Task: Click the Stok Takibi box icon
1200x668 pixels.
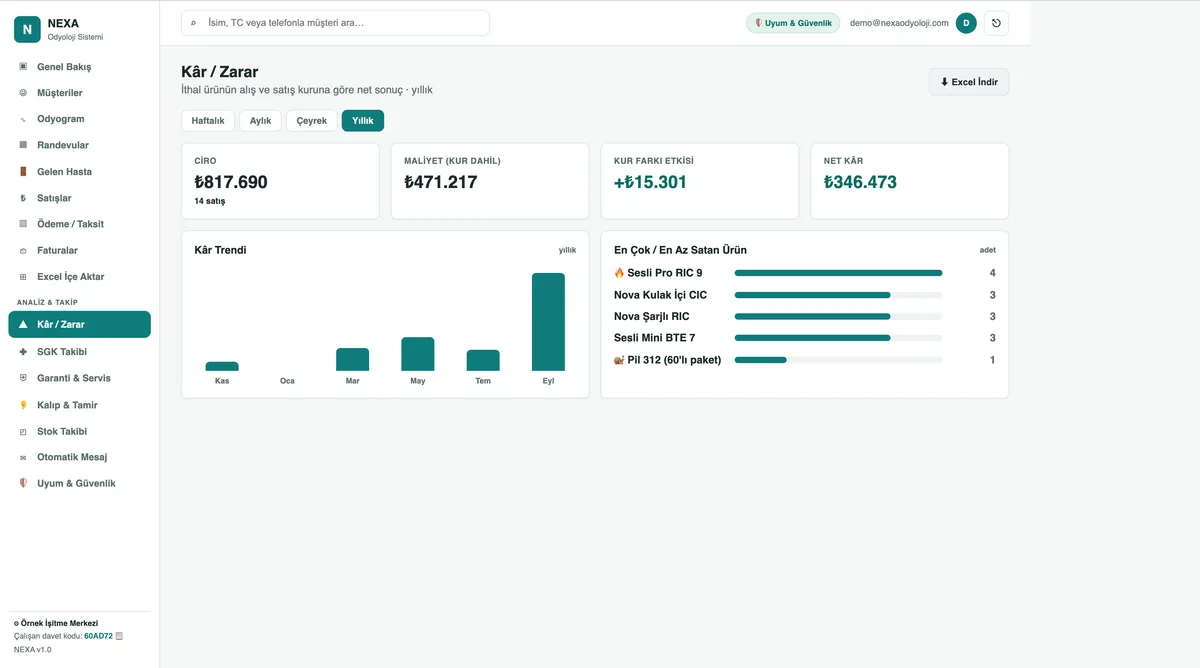Action: click(23, 431)
